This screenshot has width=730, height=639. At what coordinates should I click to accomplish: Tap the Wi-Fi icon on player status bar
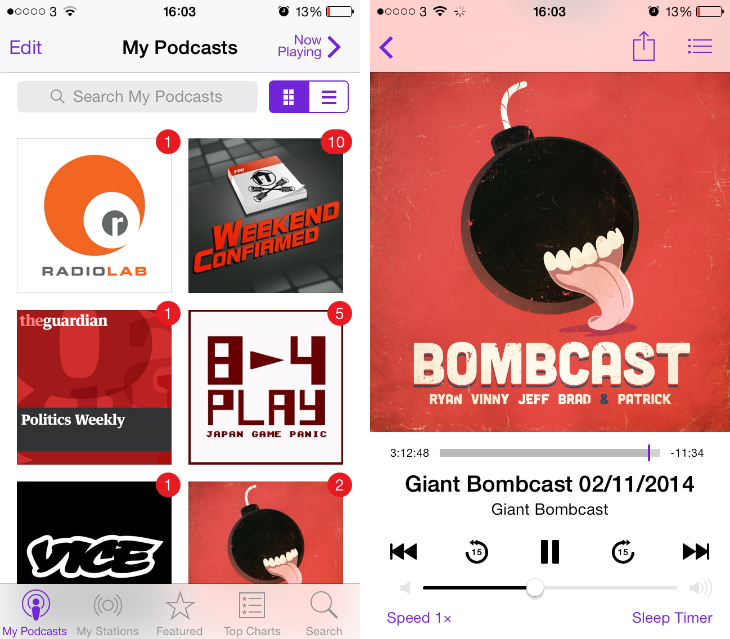click(x=440, y=11)
